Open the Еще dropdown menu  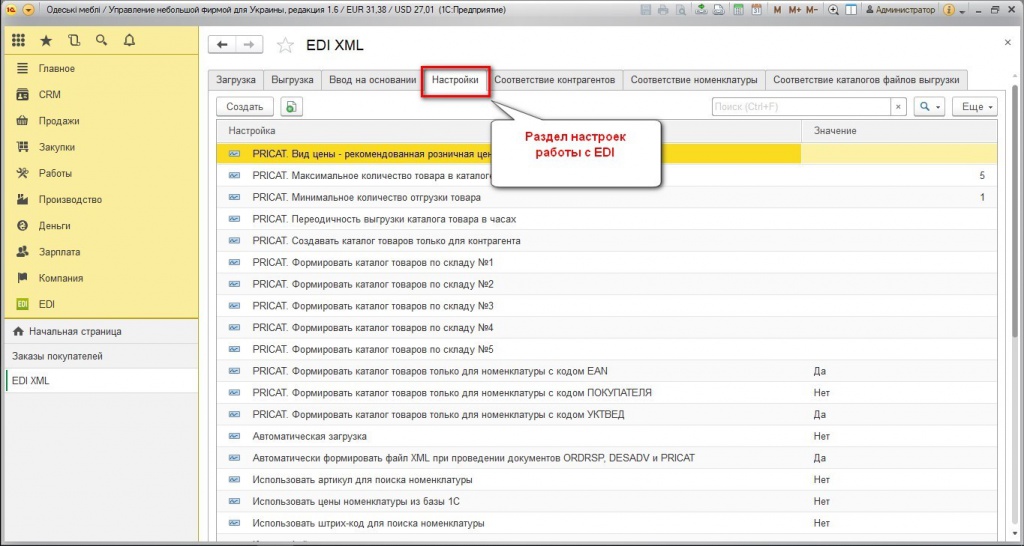975,106
